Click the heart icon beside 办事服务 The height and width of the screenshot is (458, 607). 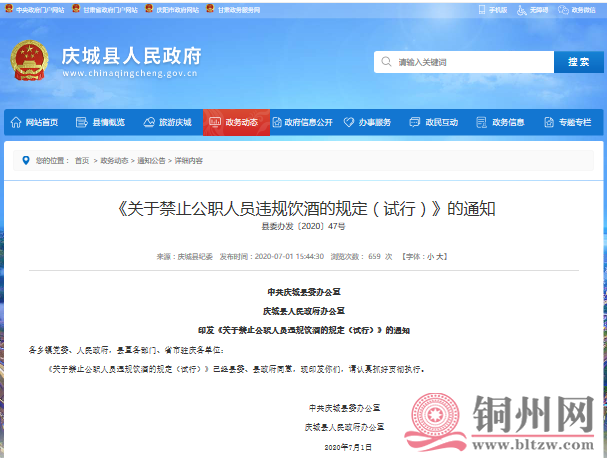click(x=349, y=122)
